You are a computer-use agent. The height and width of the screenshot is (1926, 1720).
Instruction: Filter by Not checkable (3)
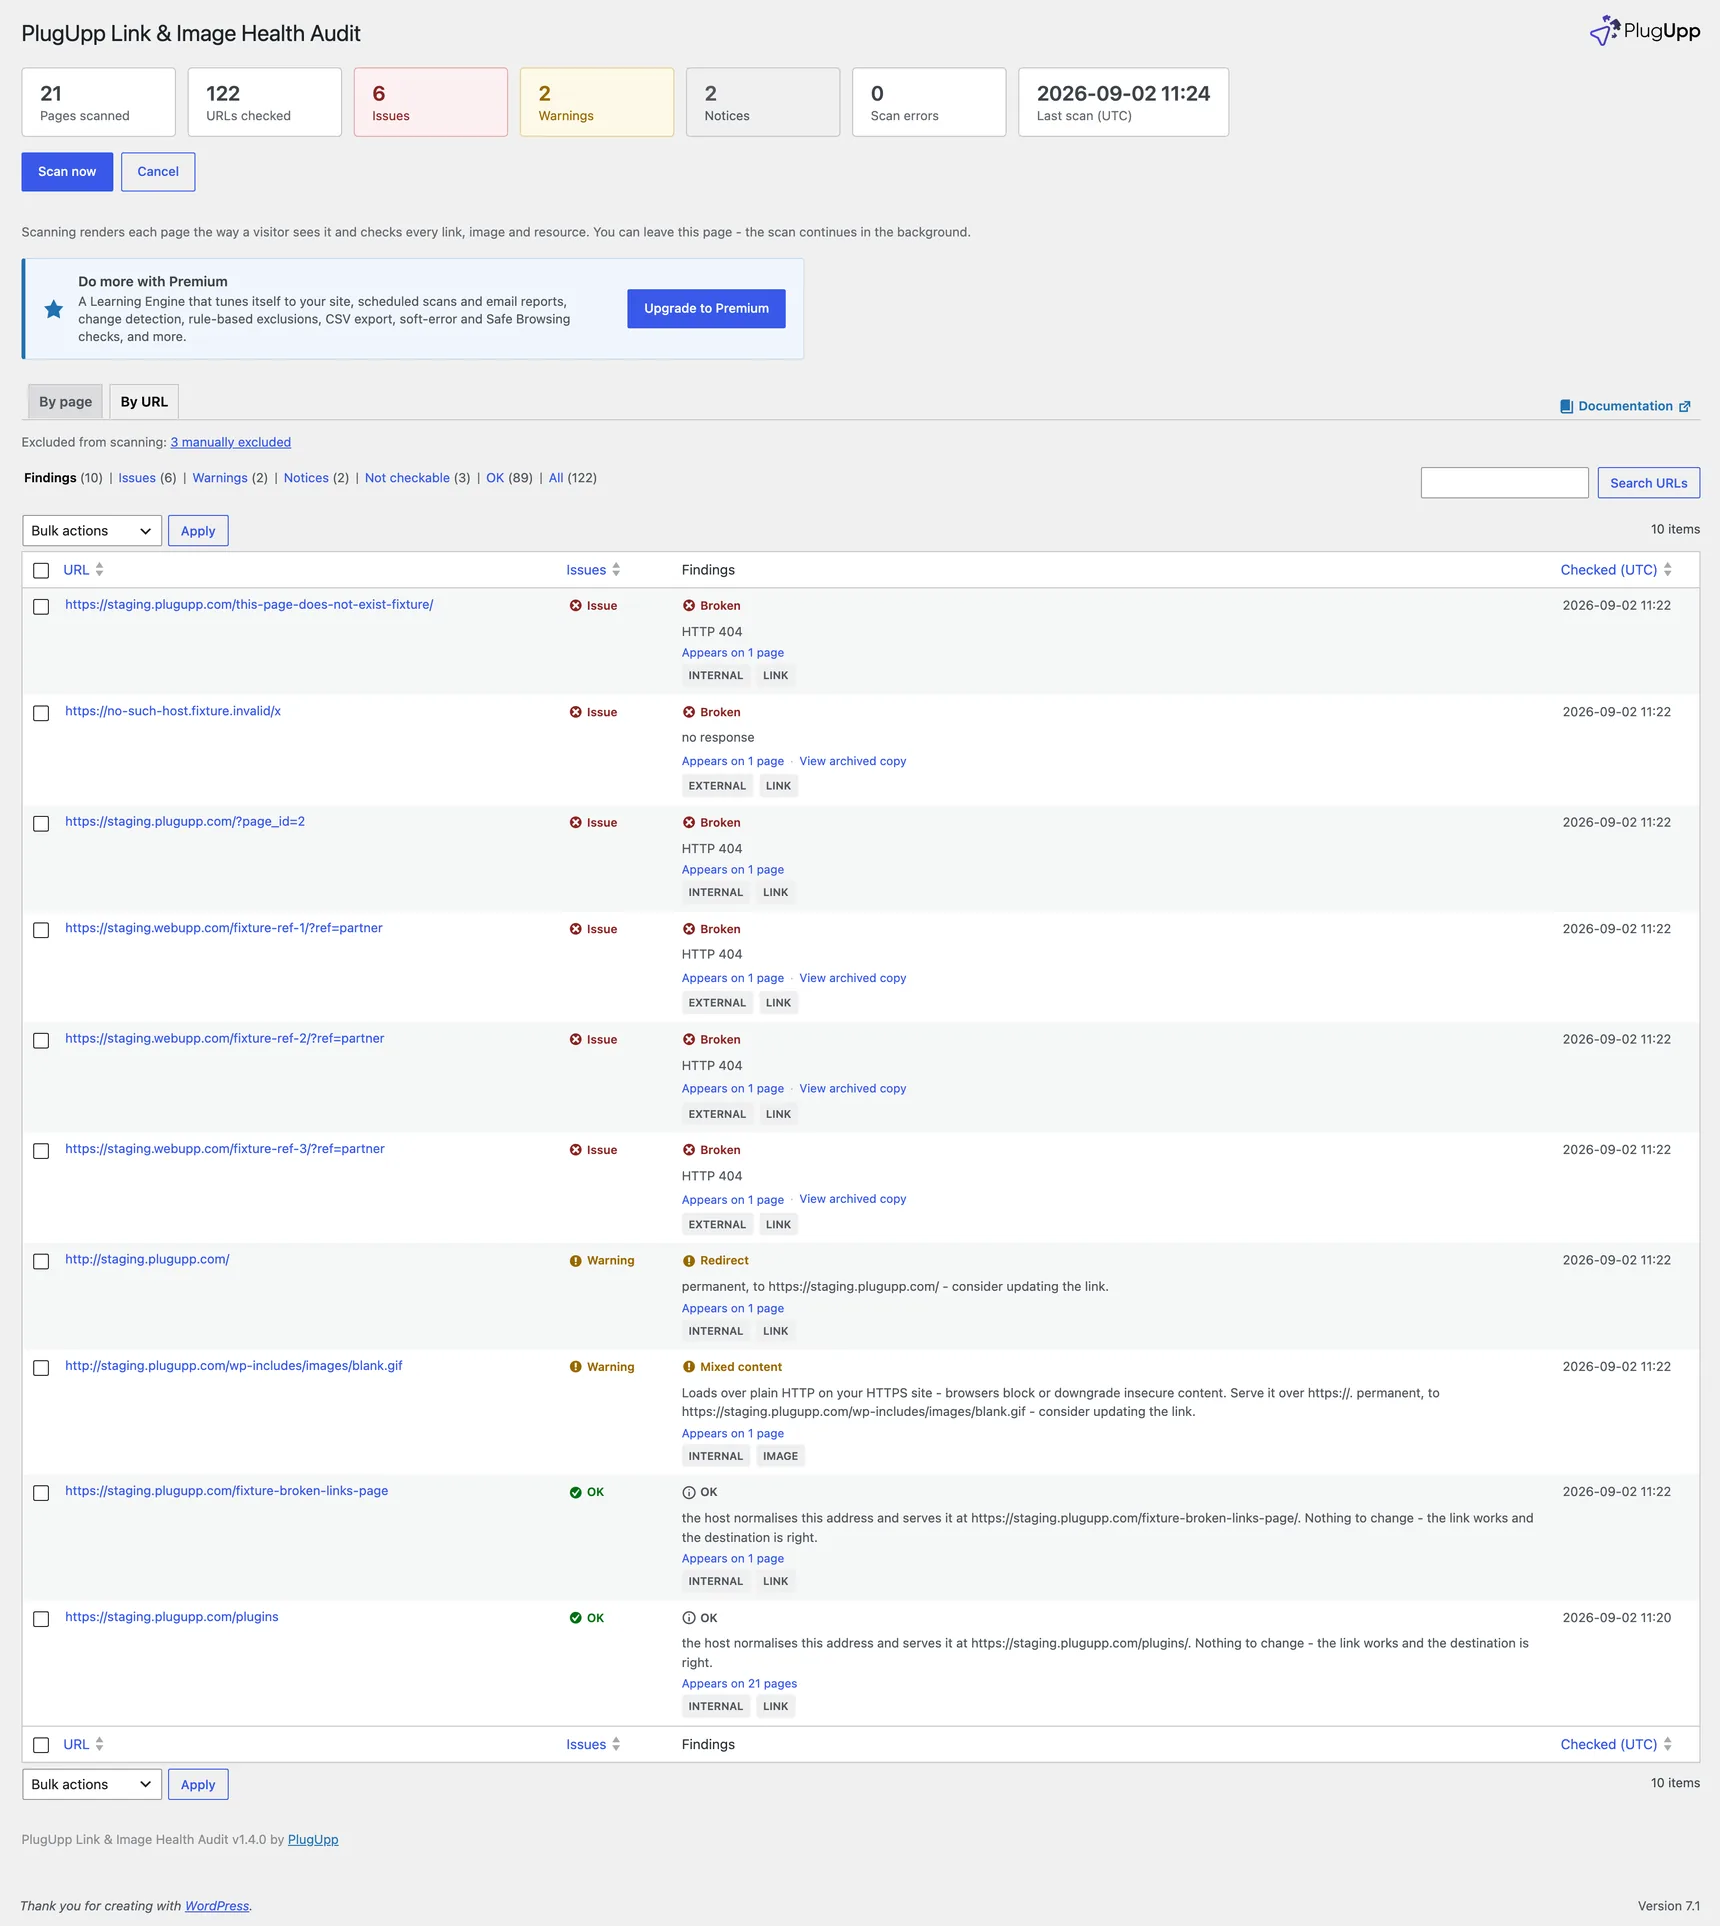[407, 478]
